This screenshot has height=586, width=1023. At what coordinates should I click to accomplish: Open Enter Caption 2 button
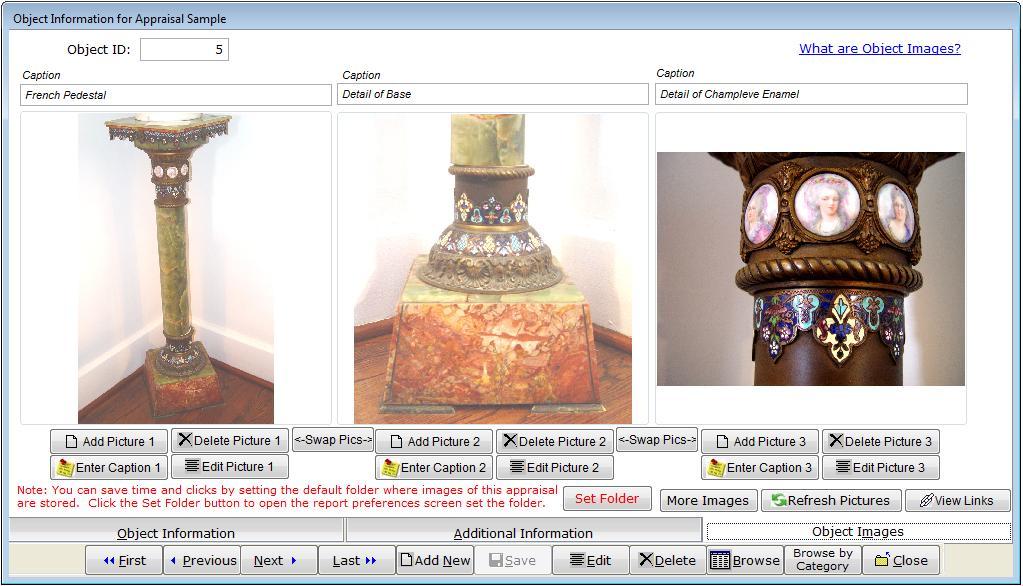click(435, 467)
